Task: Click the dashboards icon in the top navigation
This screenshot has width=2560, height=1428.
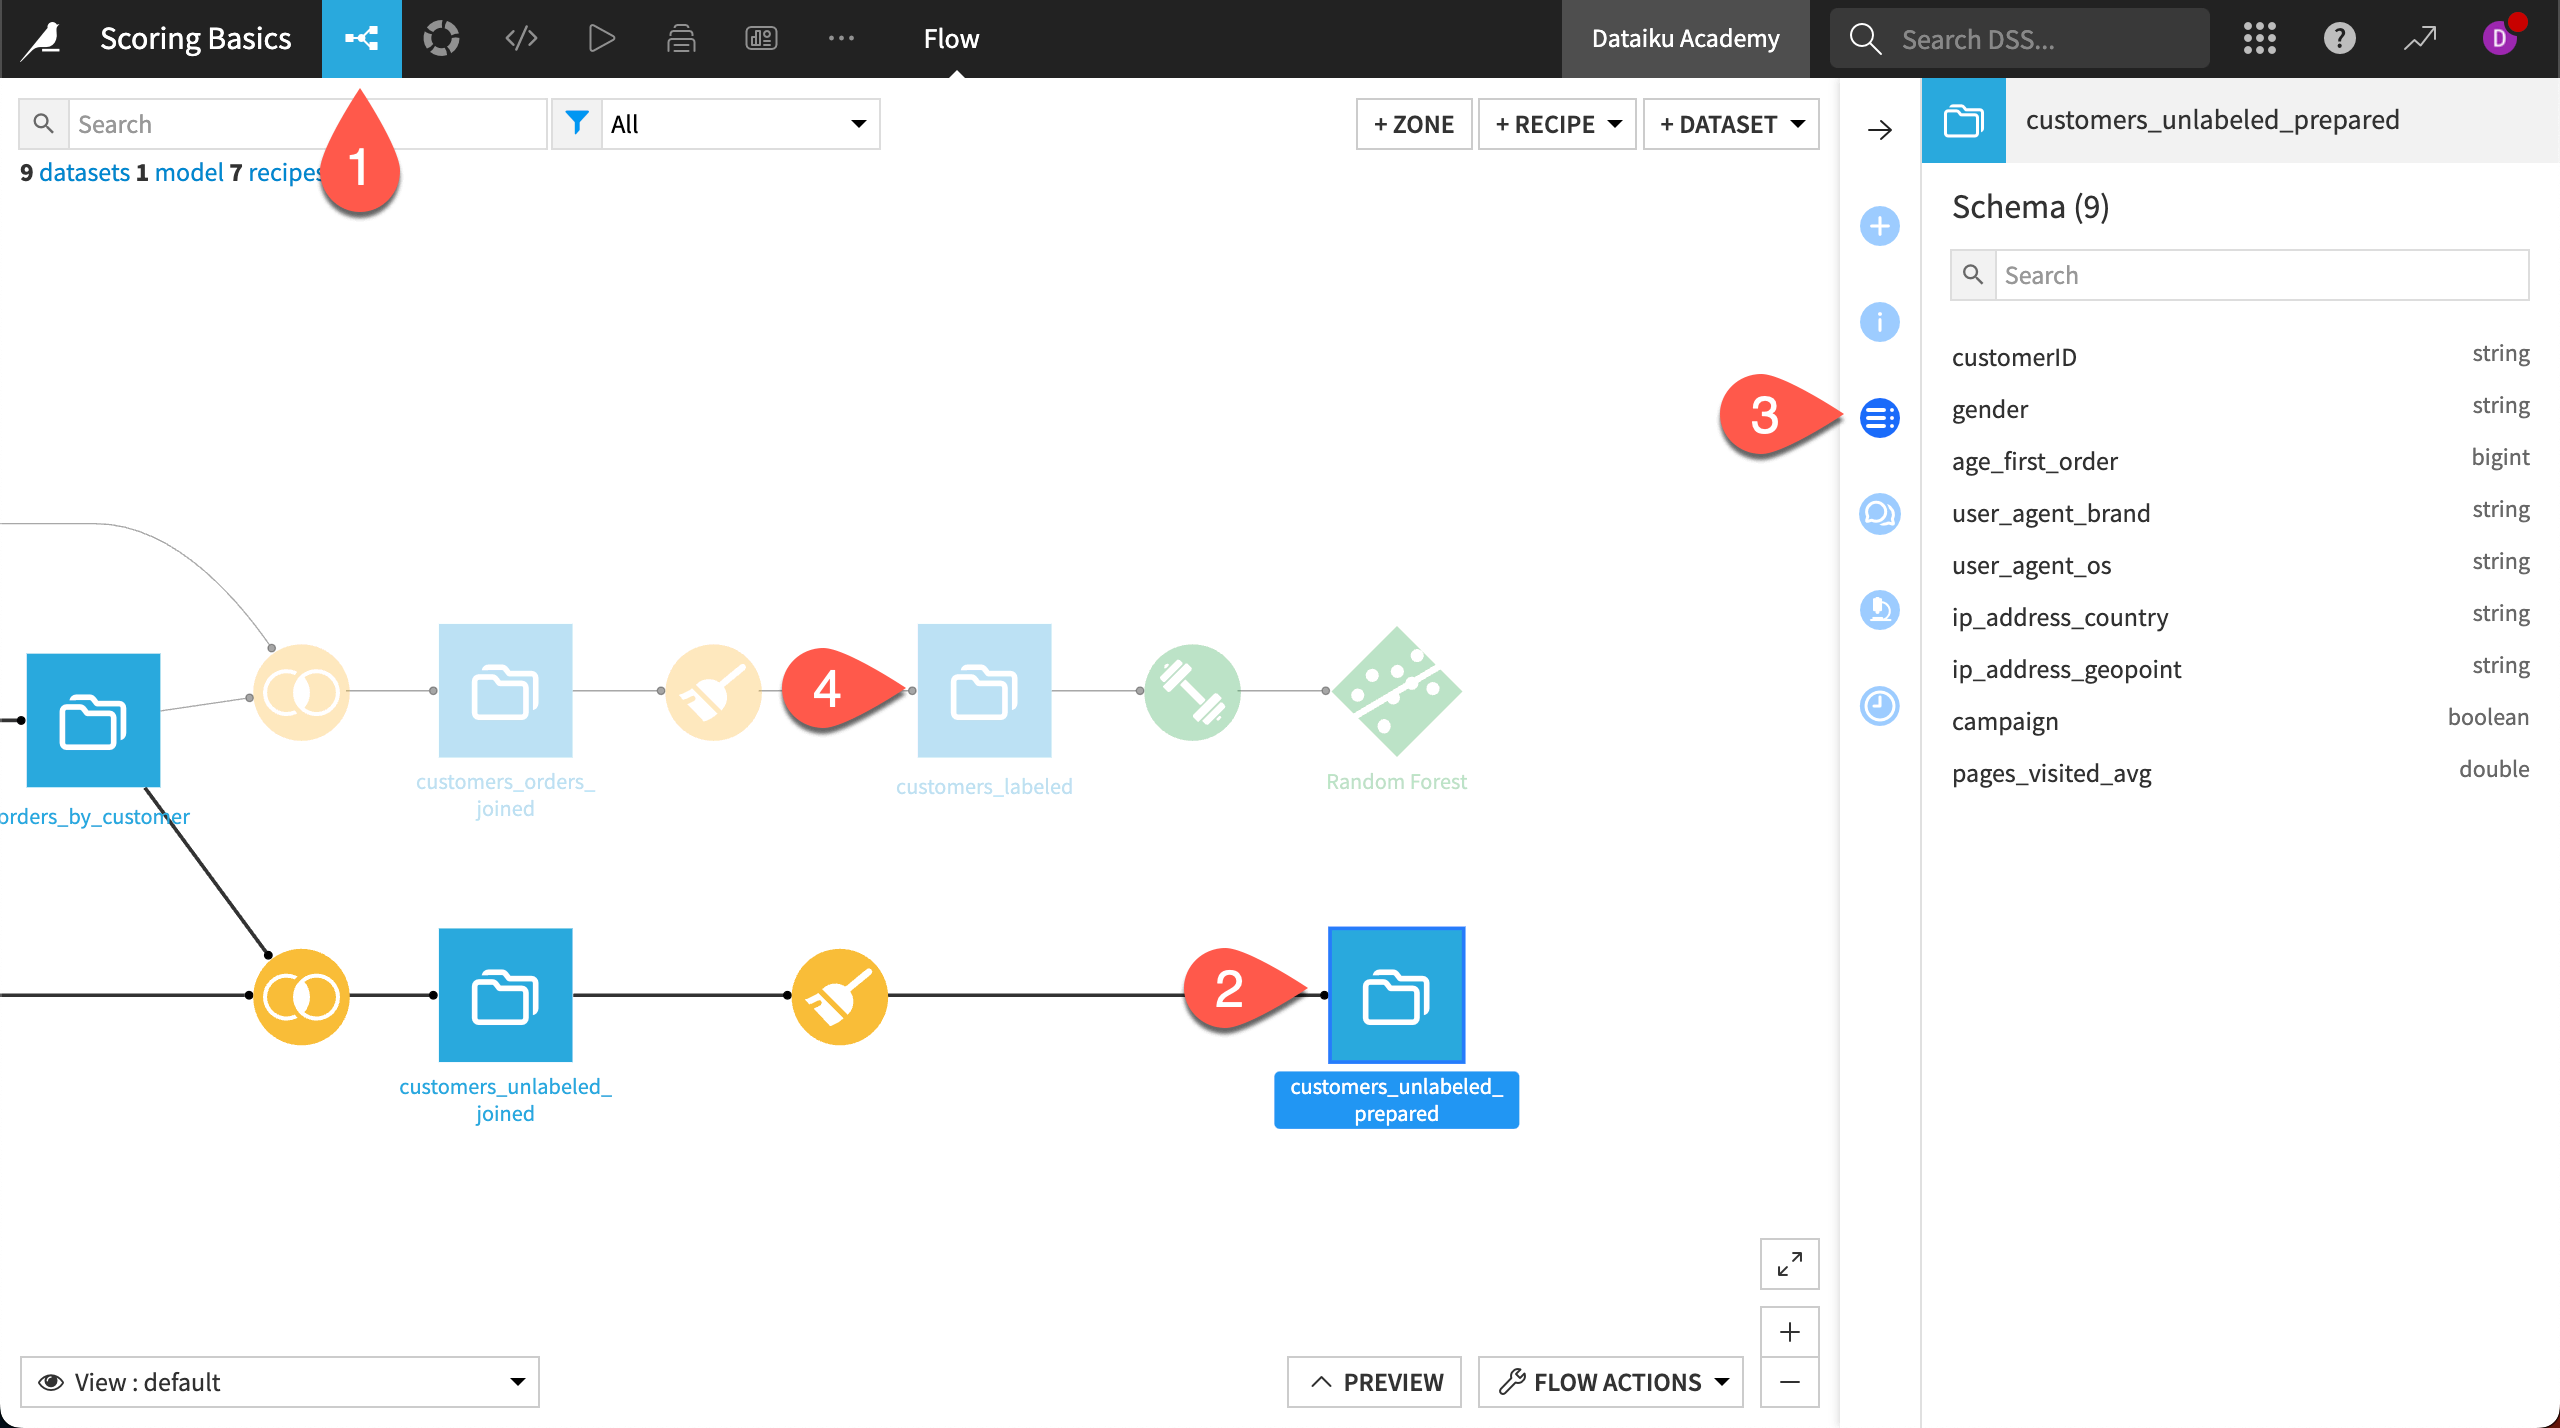Action: point(760,38)
